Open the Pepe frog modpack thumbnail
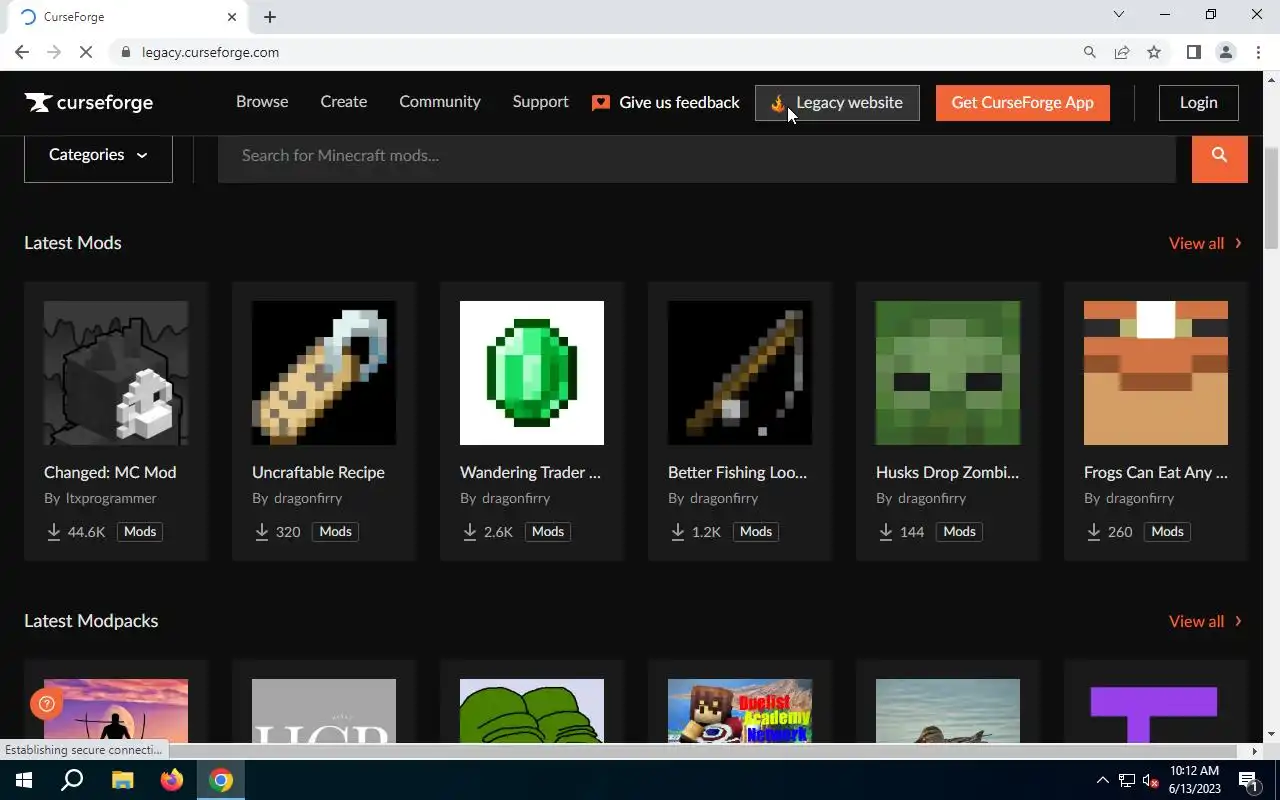Image resolution: width=1280 pixels, height=800 pixels. click(x=532, y=711)
